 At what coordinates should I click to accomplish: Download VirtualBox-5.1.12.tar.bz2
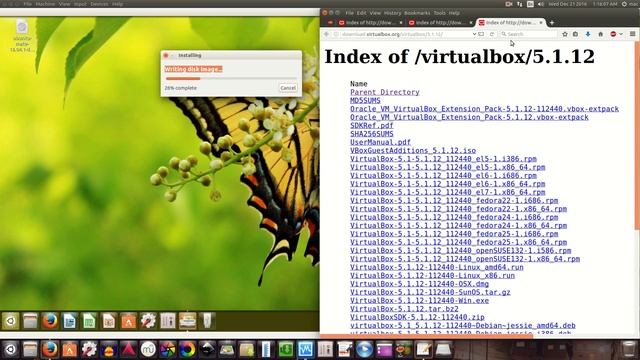click(x=404, y=309)
